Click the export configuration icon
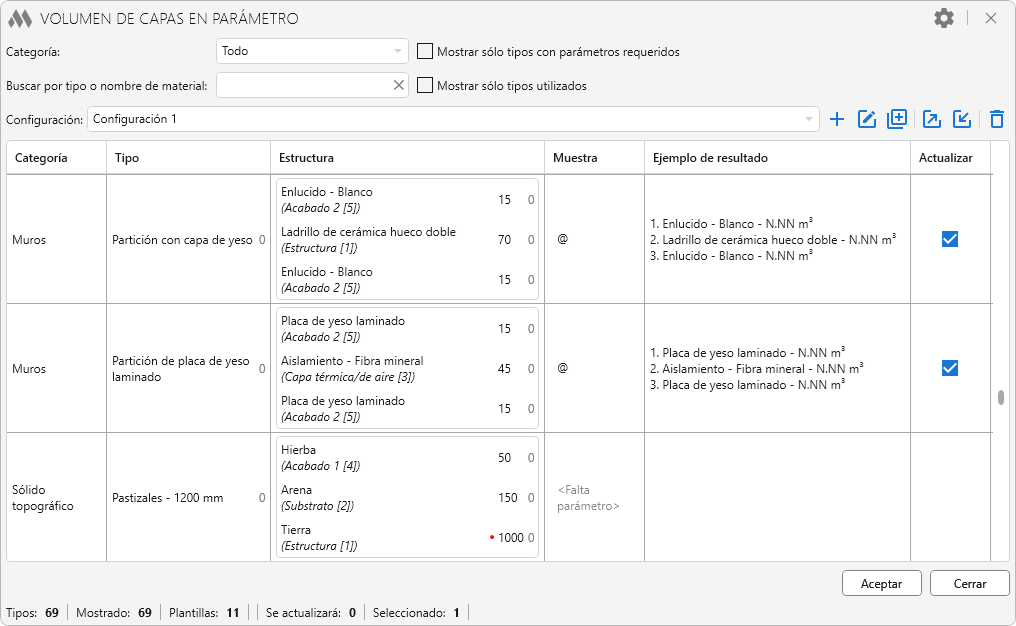 point(932,120)
